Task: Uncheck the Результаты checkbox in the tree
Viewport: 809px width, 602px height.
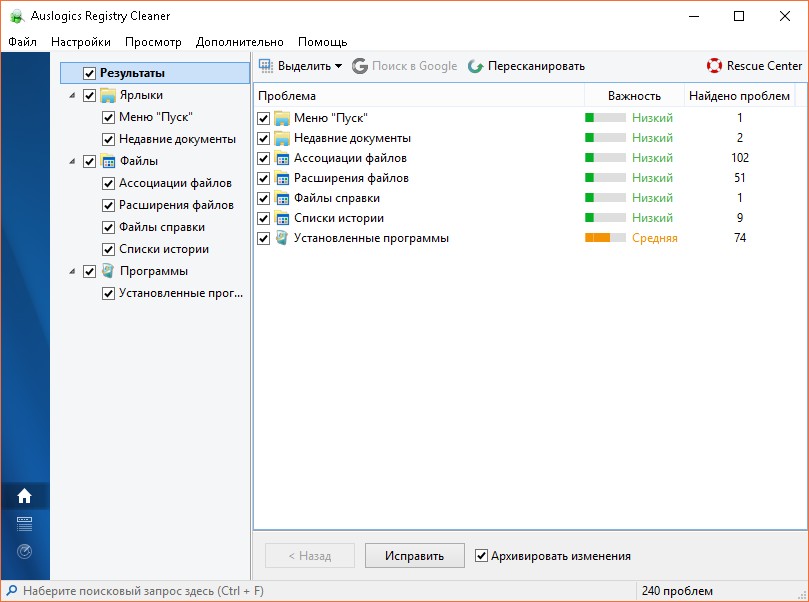Action: tap(89, 73)
